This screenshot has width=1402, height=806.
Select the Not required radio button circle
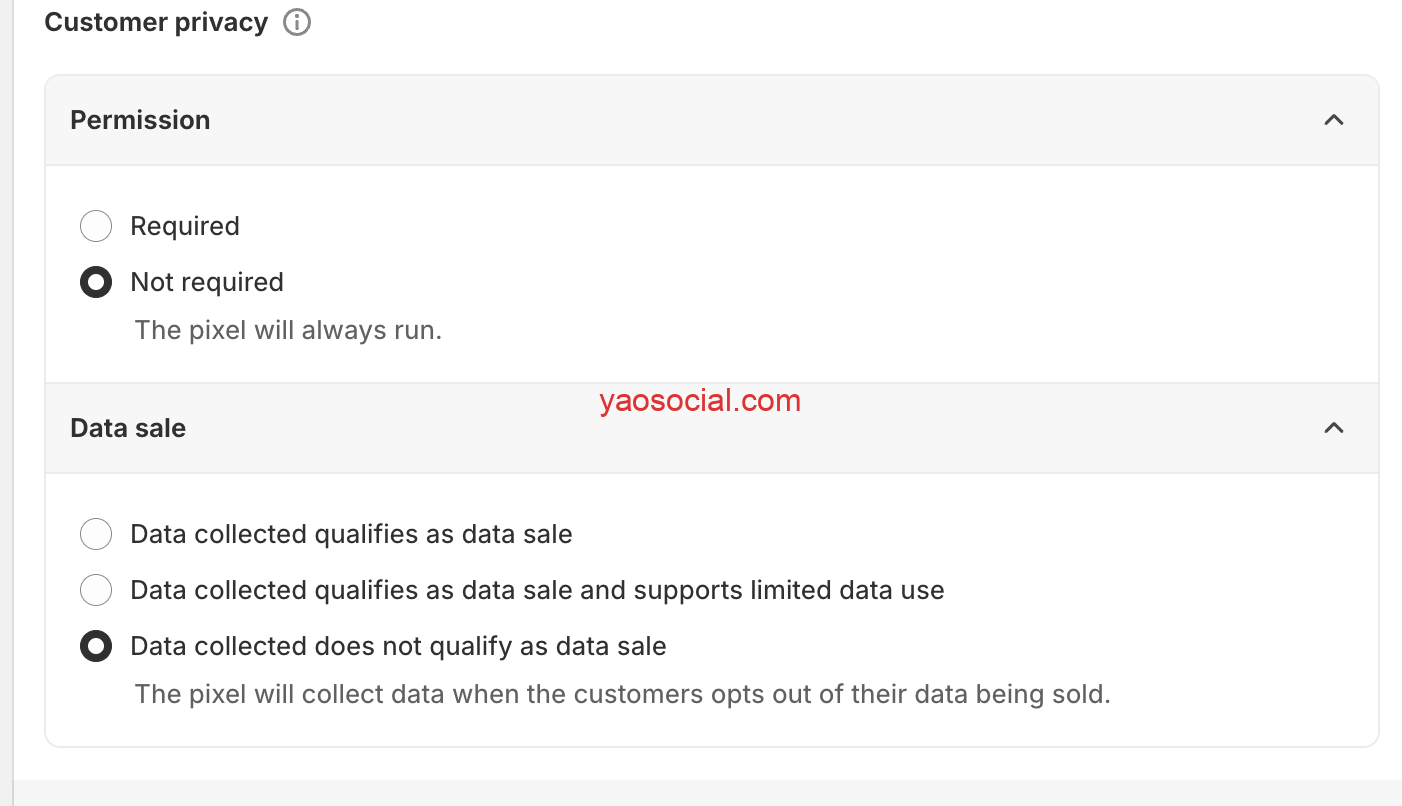96,283
